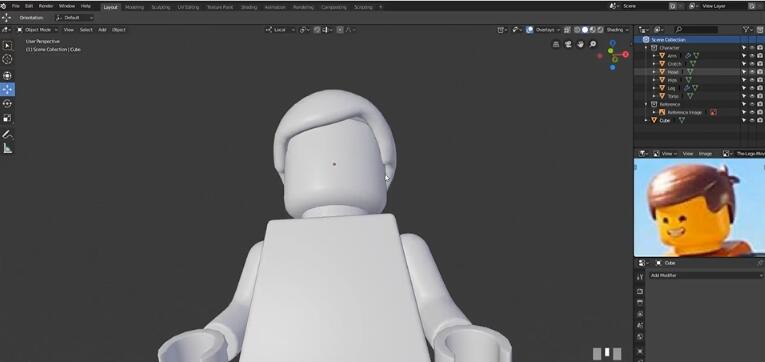Open the File menu

(x=16, y=6)
